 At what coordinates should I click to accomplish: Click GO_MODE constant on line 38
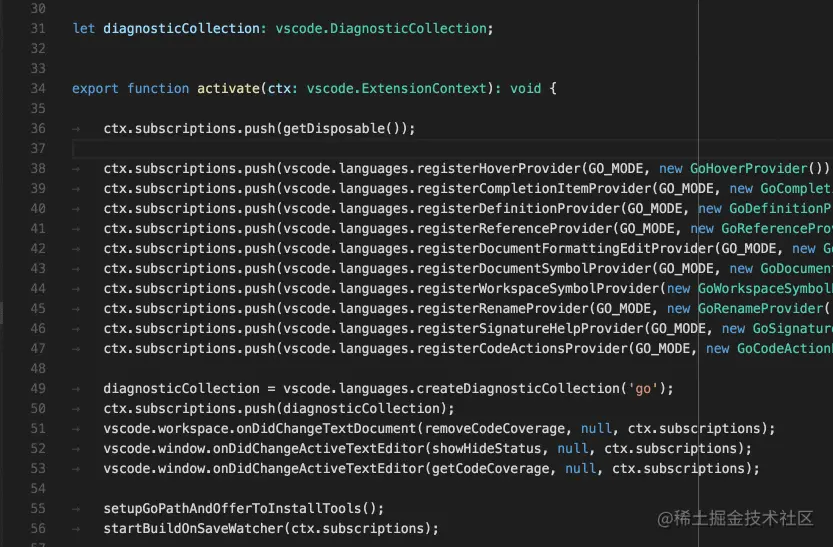pos(616,168)
